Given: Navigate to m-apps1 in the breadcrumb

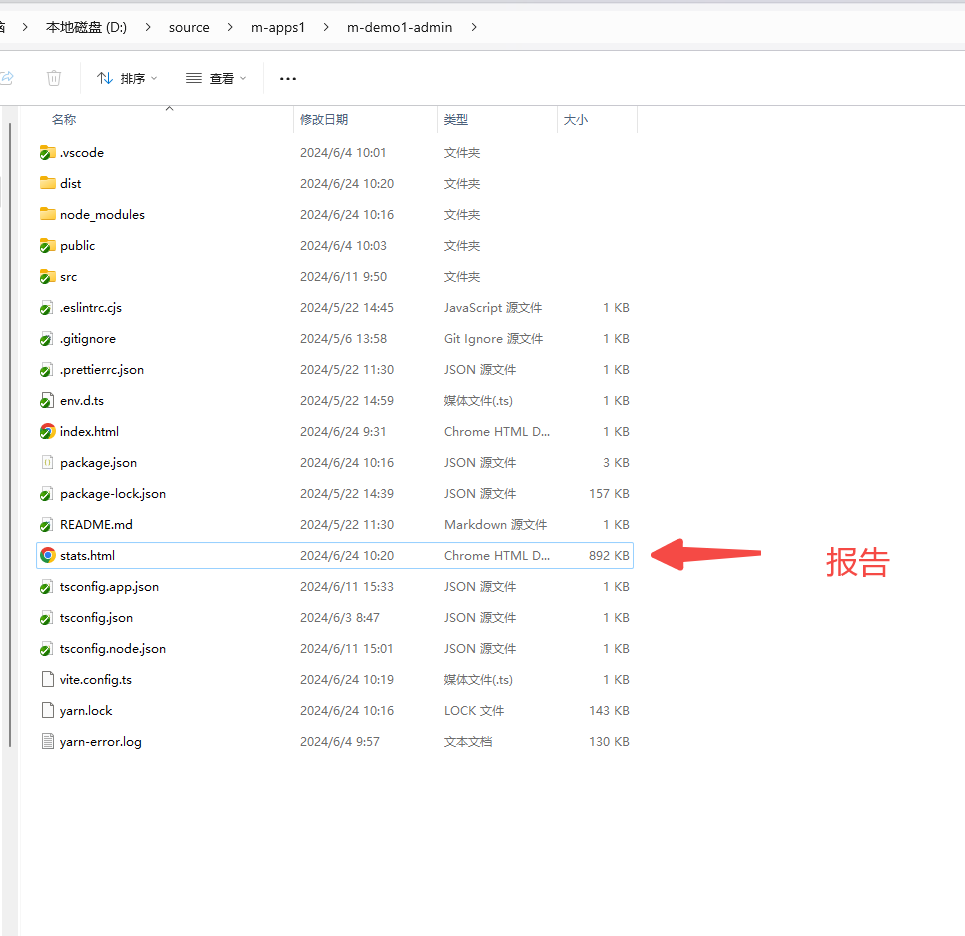Looking at the screenshot, I should point(278,27).
